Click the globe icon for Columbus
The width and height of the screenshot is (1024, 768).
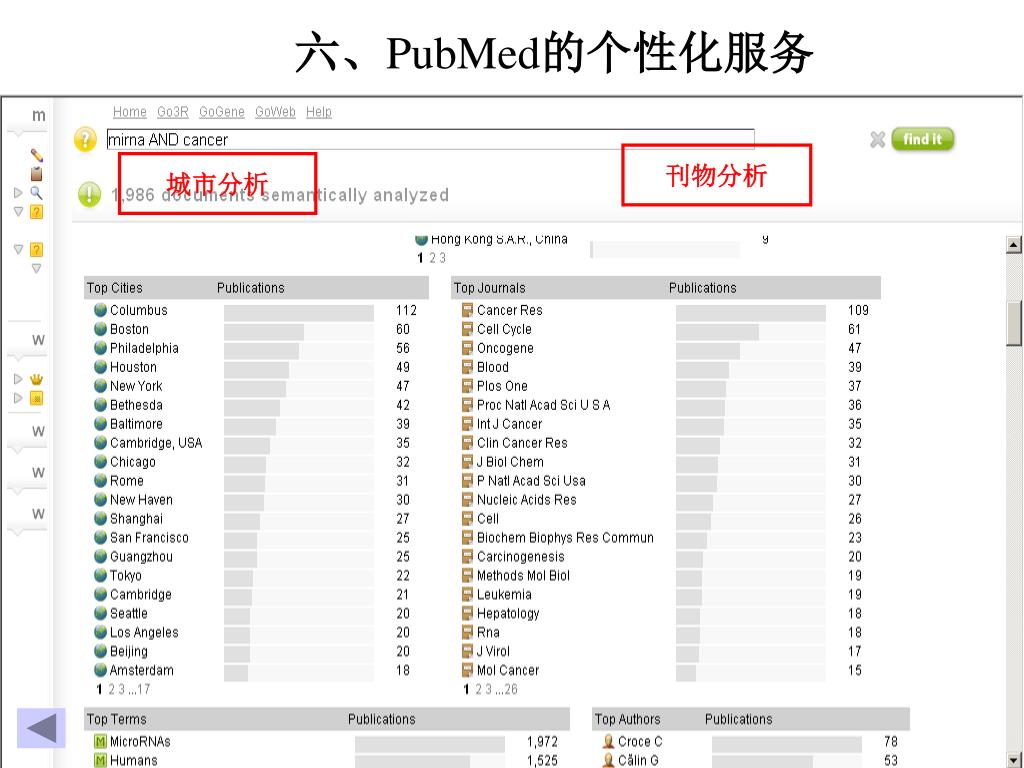[x=100, y=310]
